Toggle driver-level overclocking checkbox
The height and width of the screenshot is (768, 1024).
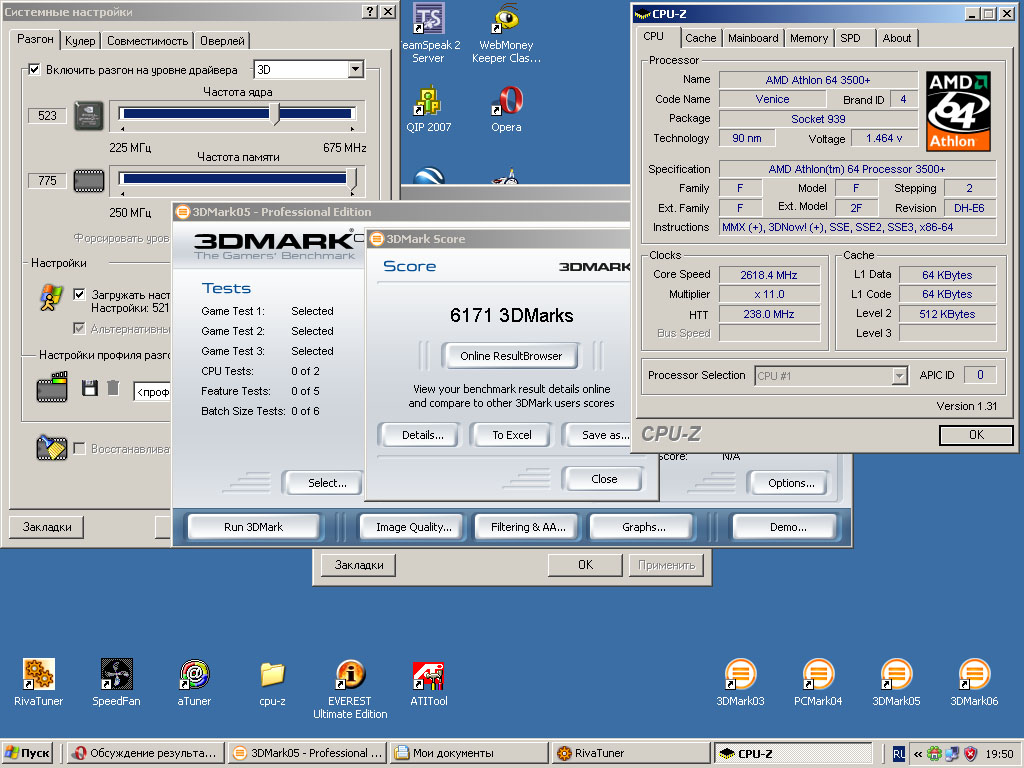pos(35,69)
